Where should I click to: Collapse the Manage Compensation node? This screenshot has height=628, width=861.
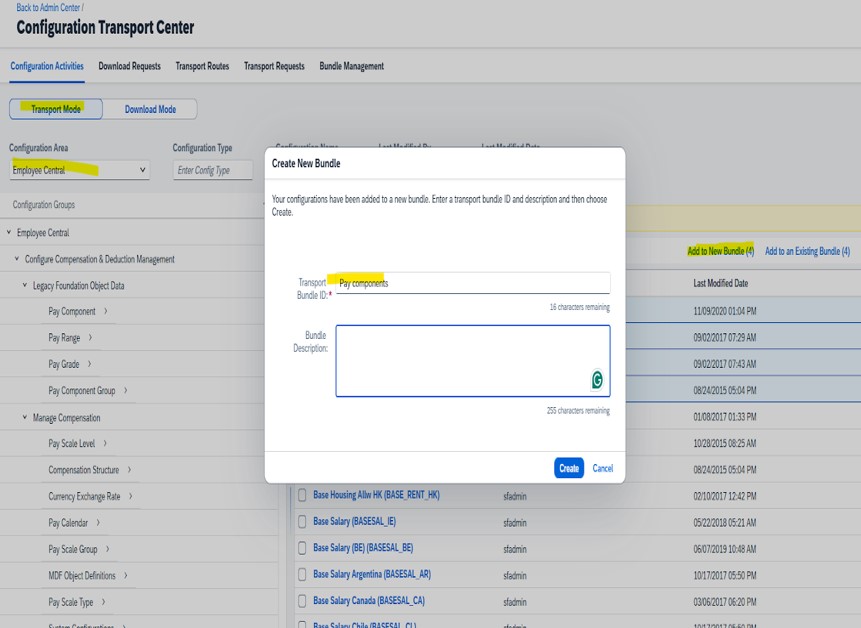coord(25,418)
